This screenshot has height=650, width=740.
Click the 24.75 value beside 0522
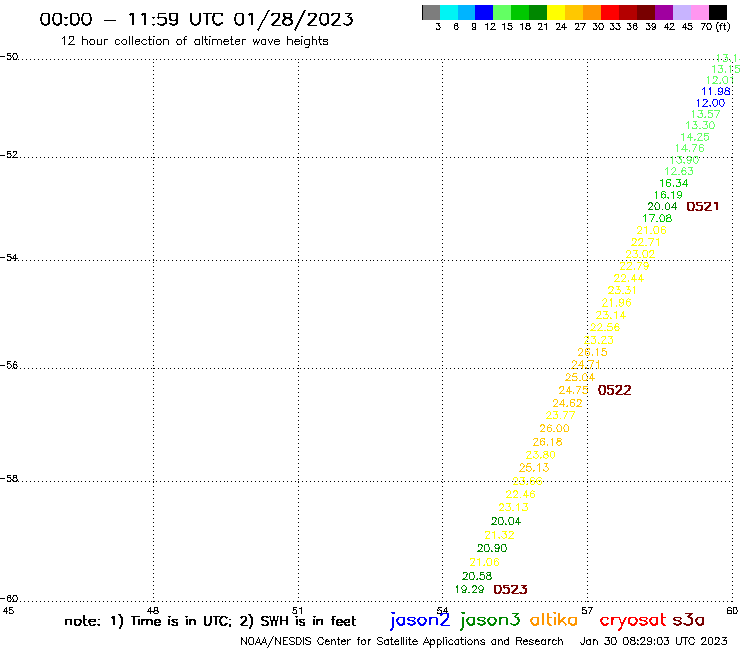coord(573,390)
